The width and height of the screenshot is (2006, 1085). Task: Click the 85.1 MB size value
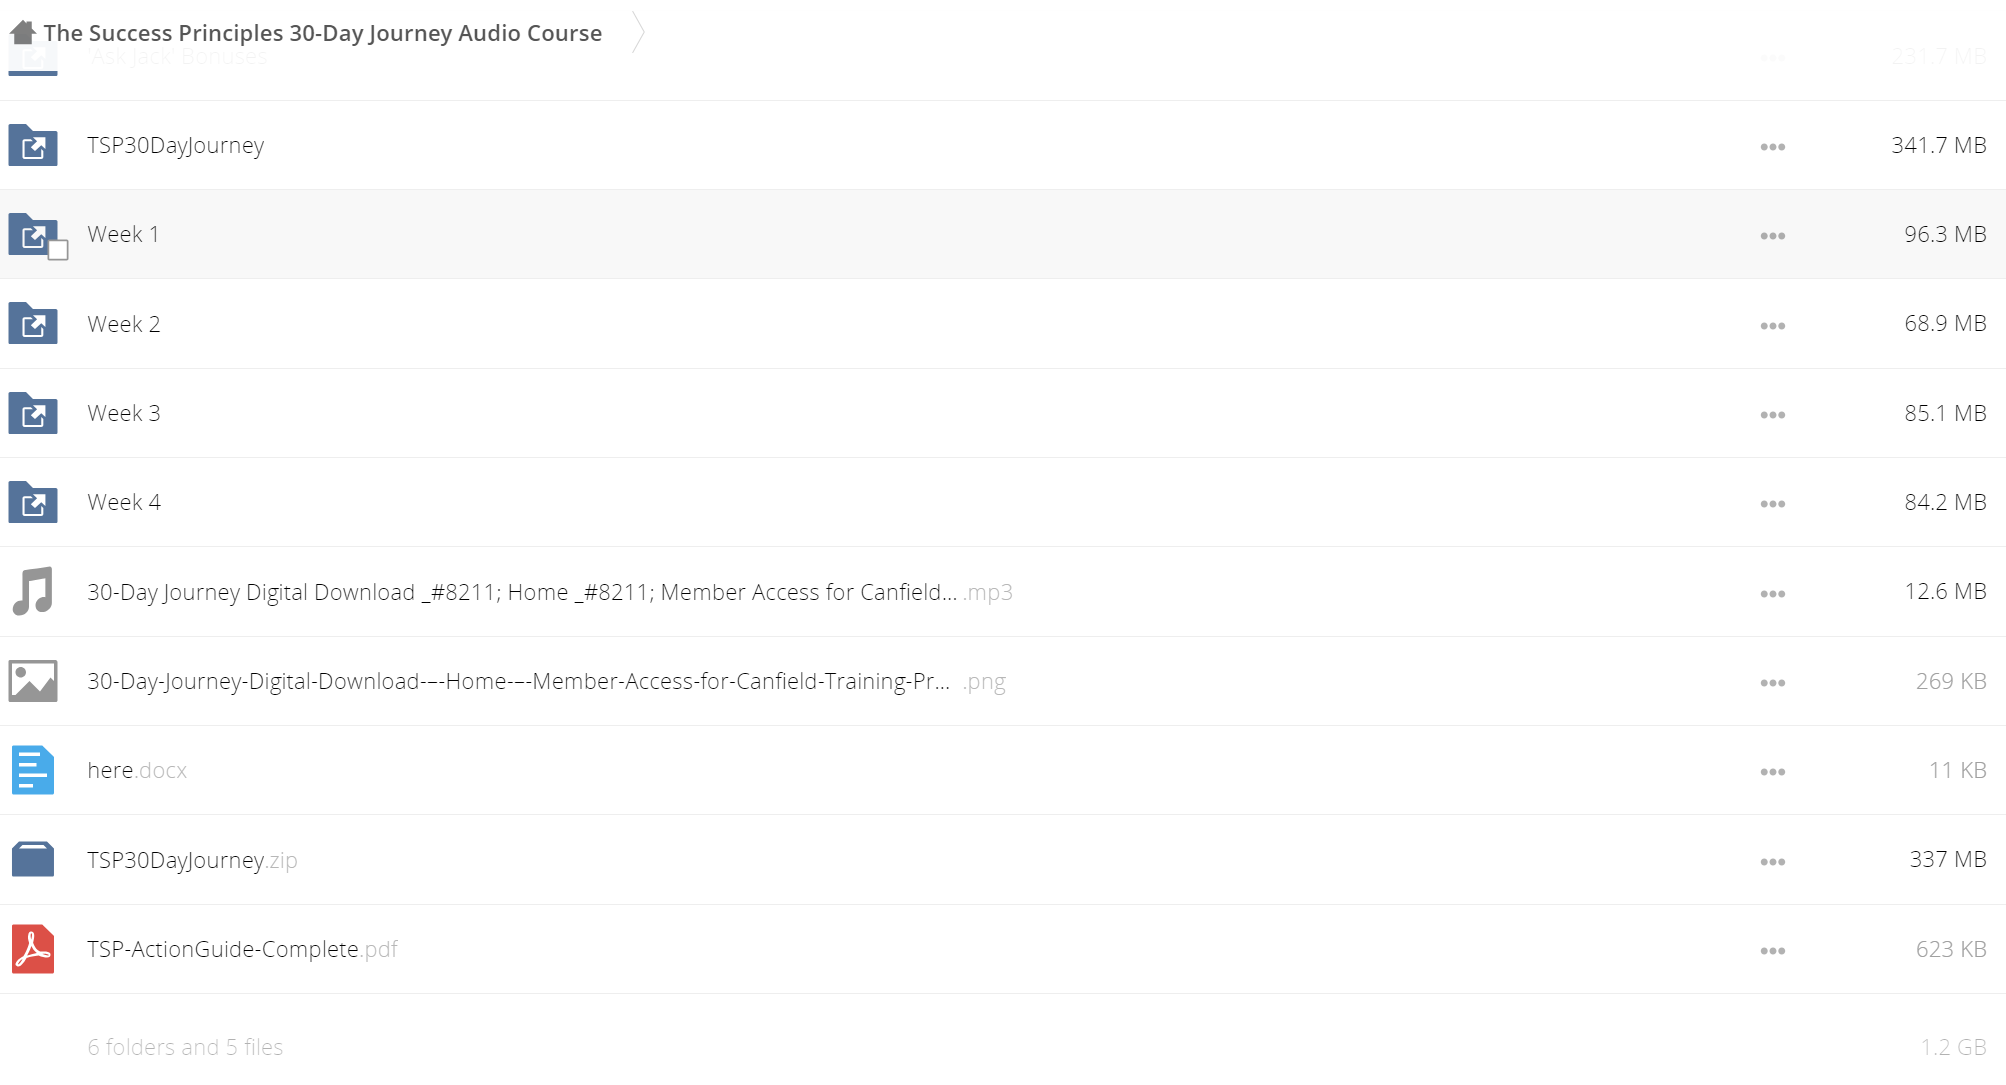pos(1945,413)
